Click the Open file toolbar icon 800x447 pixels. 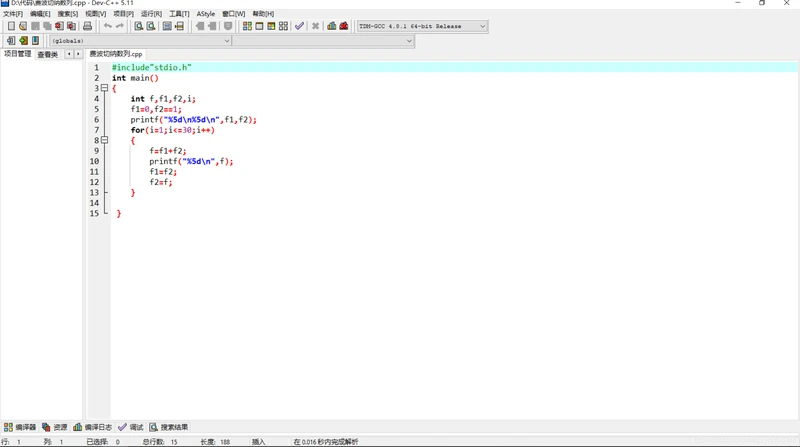click(23, 26)
